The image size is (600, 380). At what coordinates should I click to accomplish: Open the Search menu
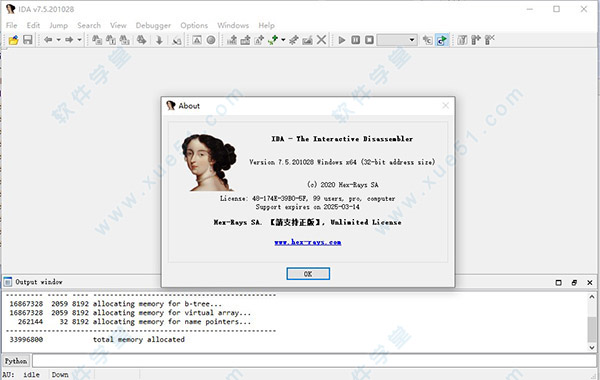click(x=89, y=25)
